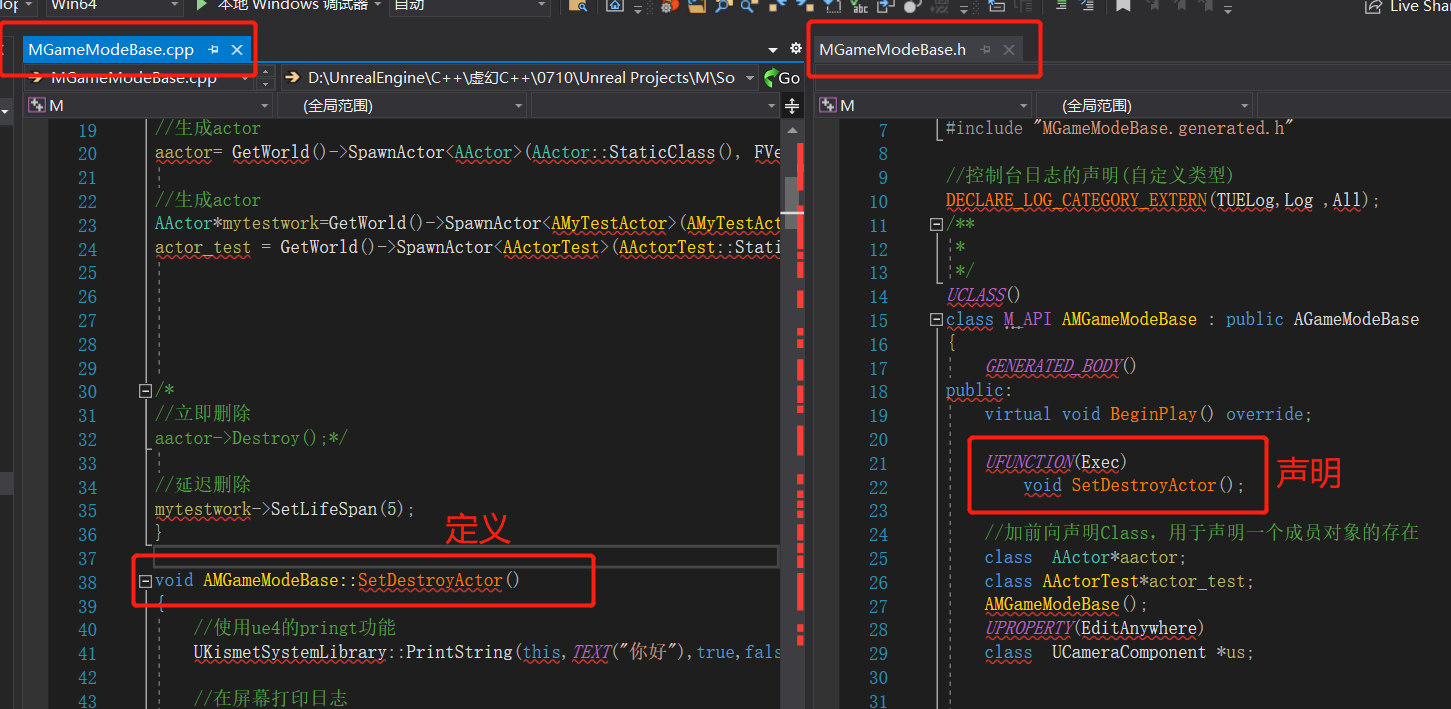Click "void AMGameModeBase::SetDestroyActor()" definition

(x=337, y=581)
